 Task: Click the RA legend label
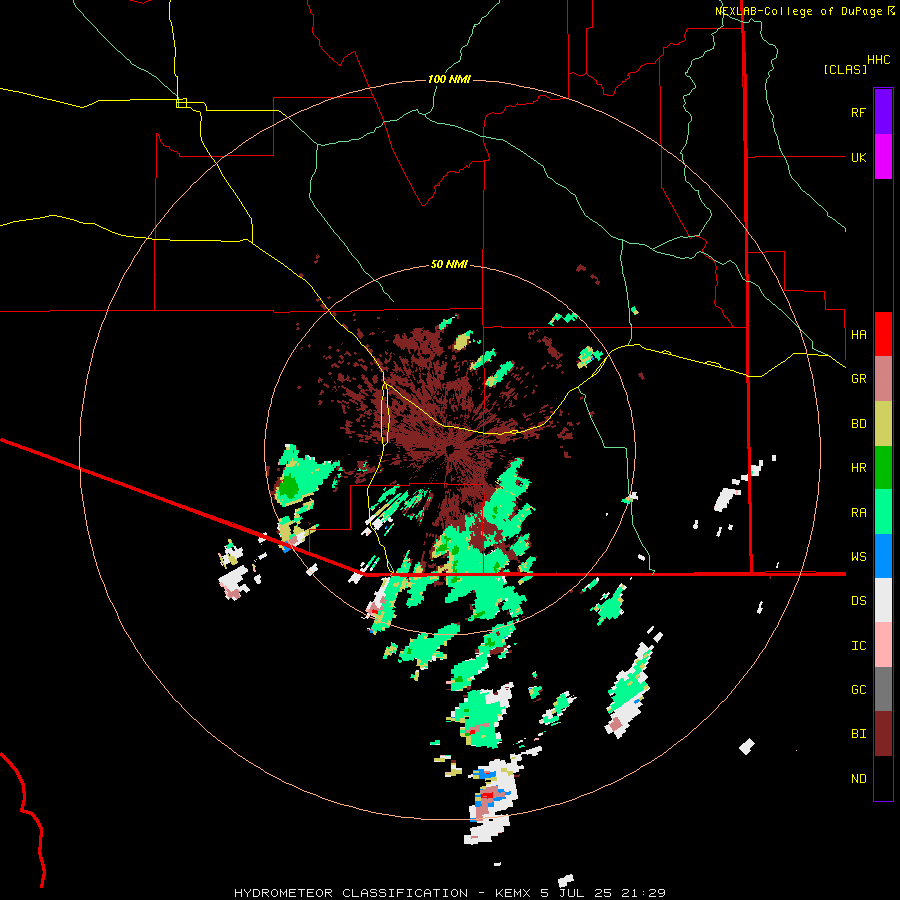[x=858, y=512]
